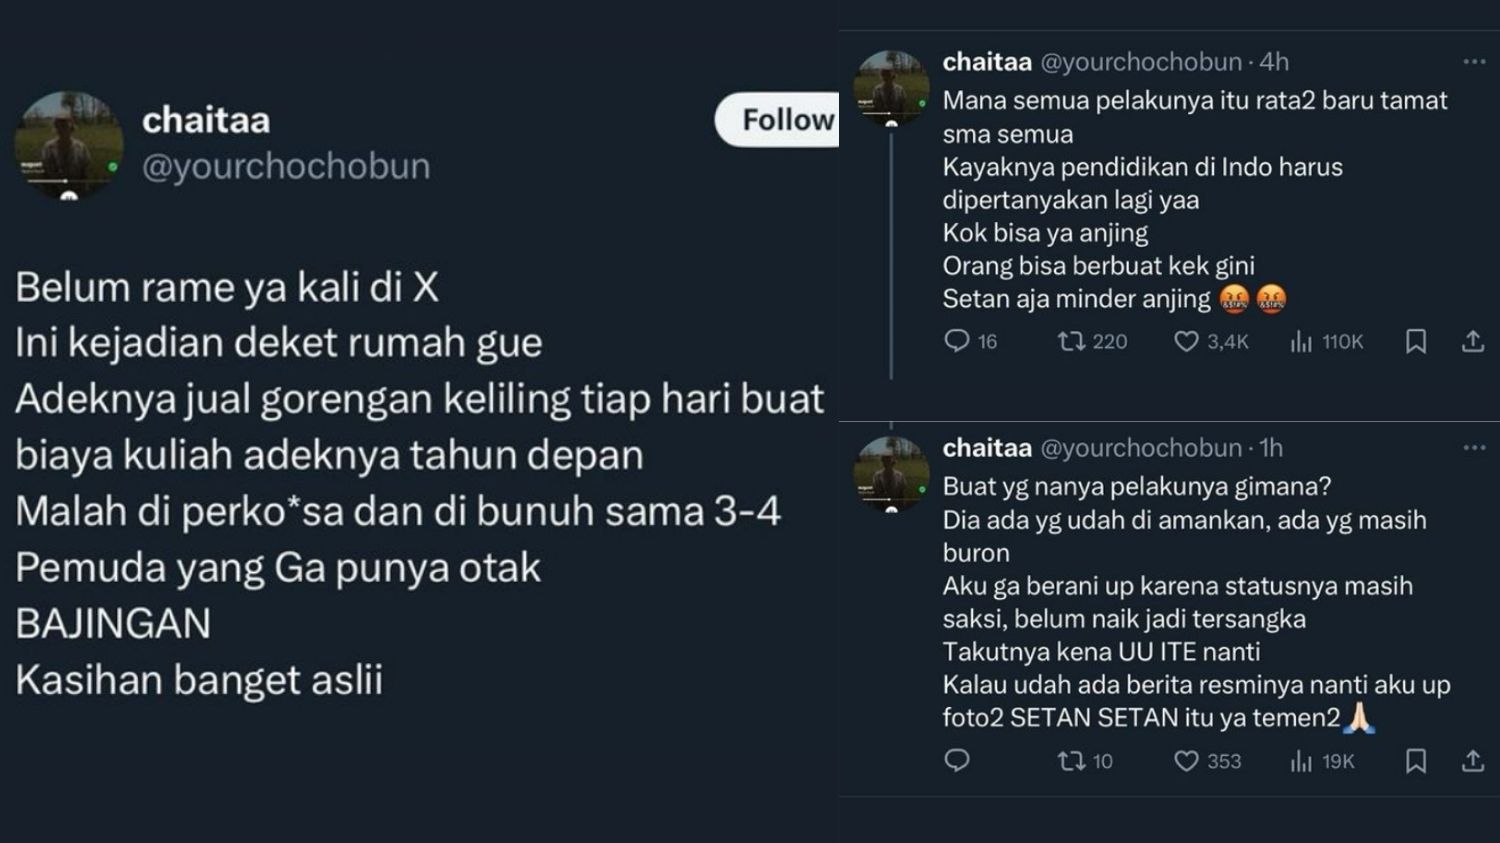
Task: Retweet the 1h tweet with 10 reposts
Action: coord(1072,761)
